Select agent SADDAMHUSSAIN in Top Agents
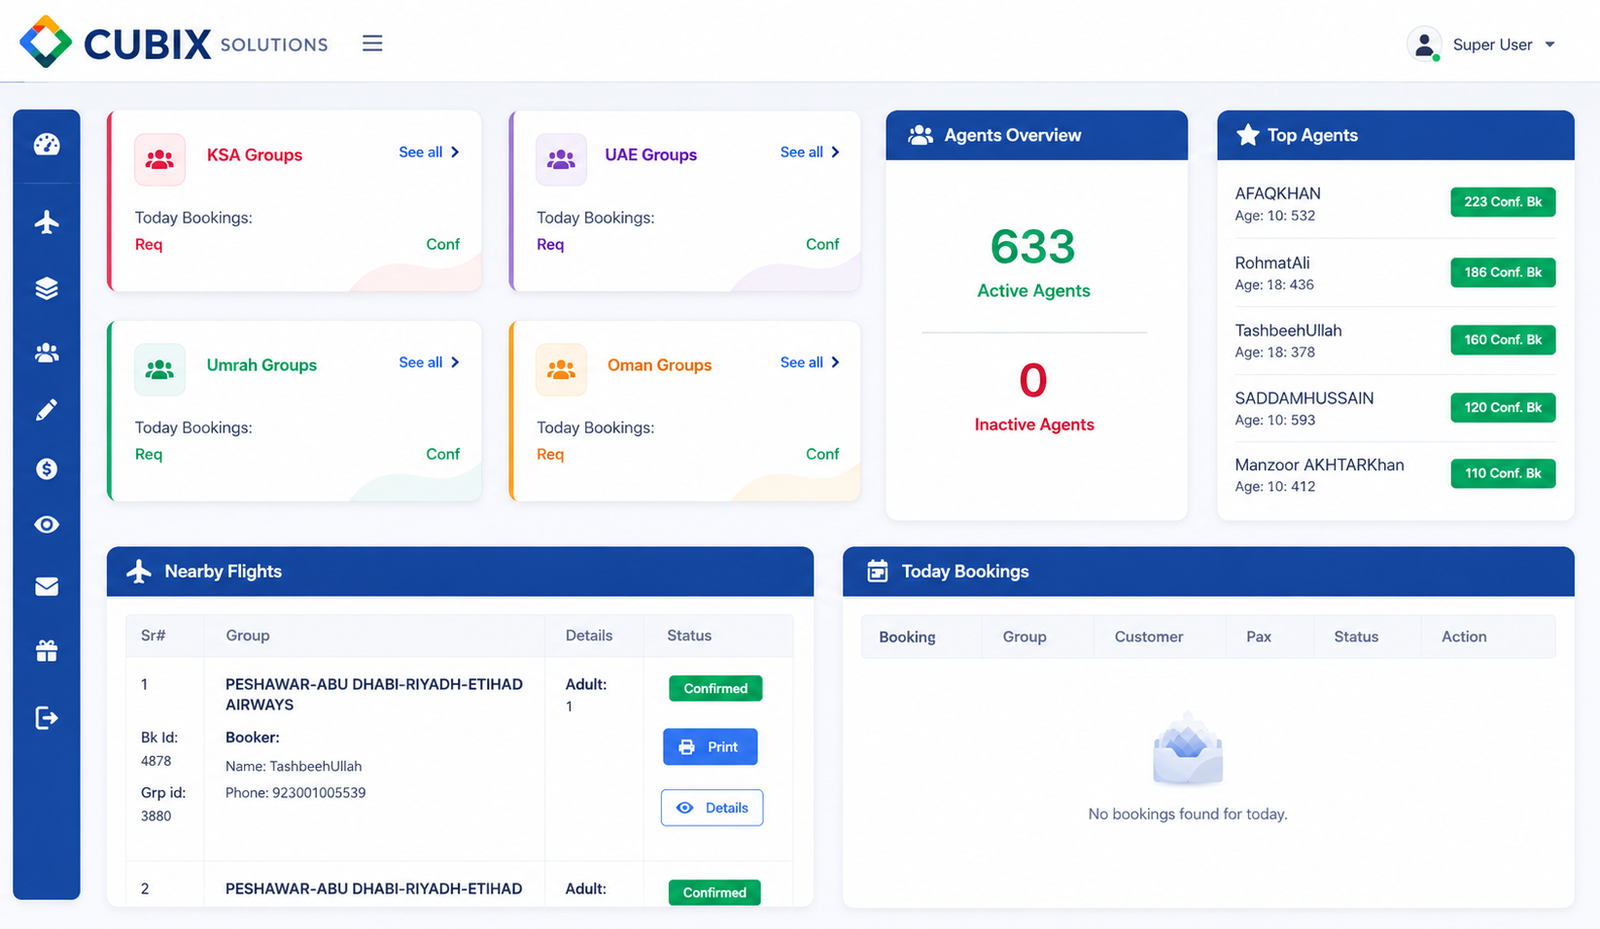The height and width of the screenshot is (929, 1600). 1304,398
